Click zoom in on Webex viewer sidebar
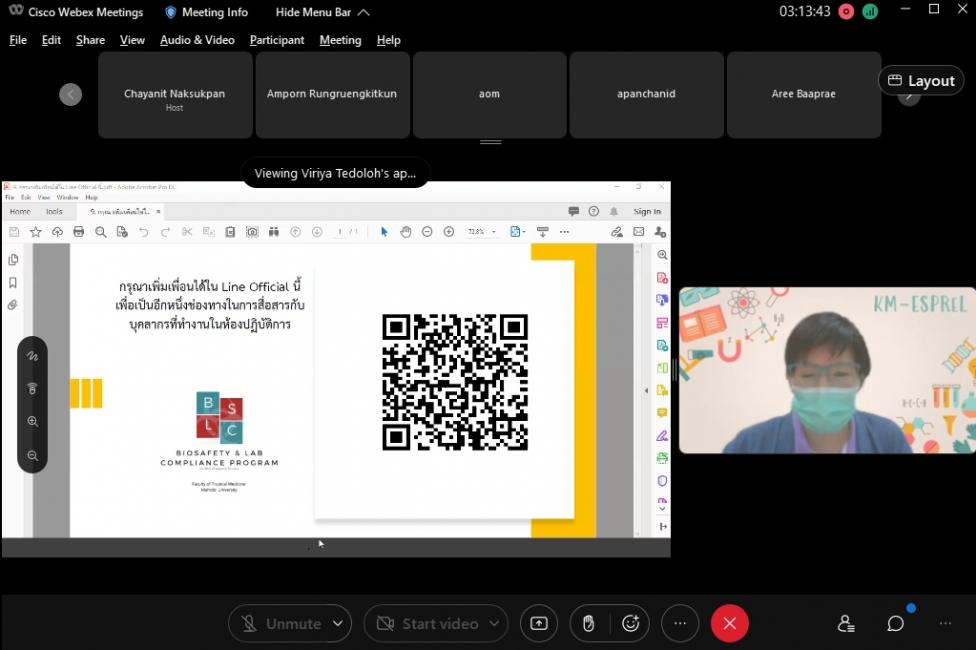The width and height of the screenshot is (976, 650). point(32,422)
